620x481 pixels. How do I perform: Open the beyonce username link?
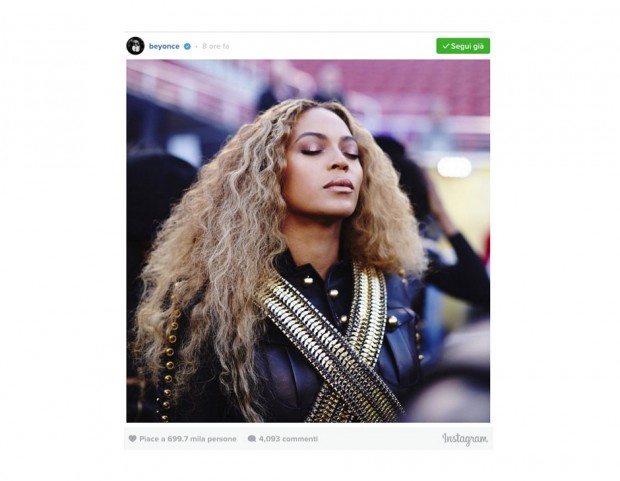pyautogui.click(x=164, y=46)
